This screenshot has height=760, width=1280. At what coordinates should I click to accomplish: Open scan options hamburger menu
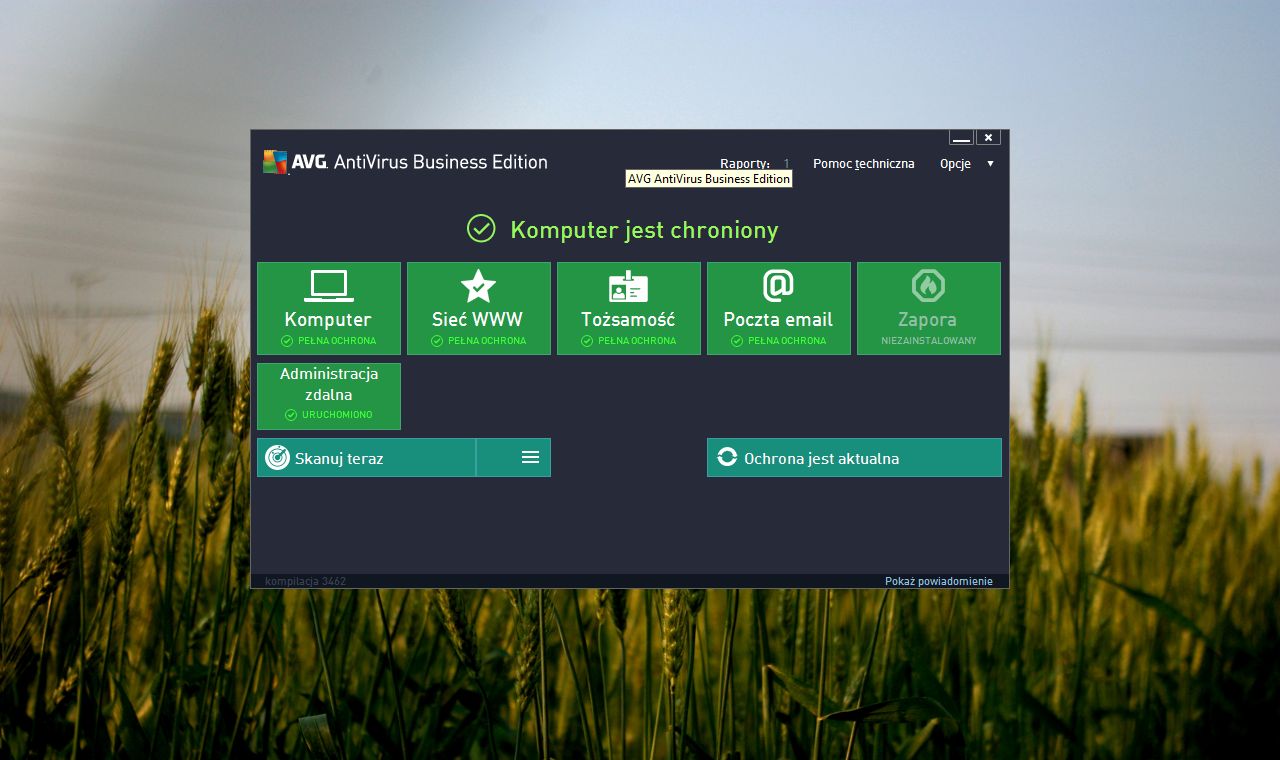tap(530, 457)
